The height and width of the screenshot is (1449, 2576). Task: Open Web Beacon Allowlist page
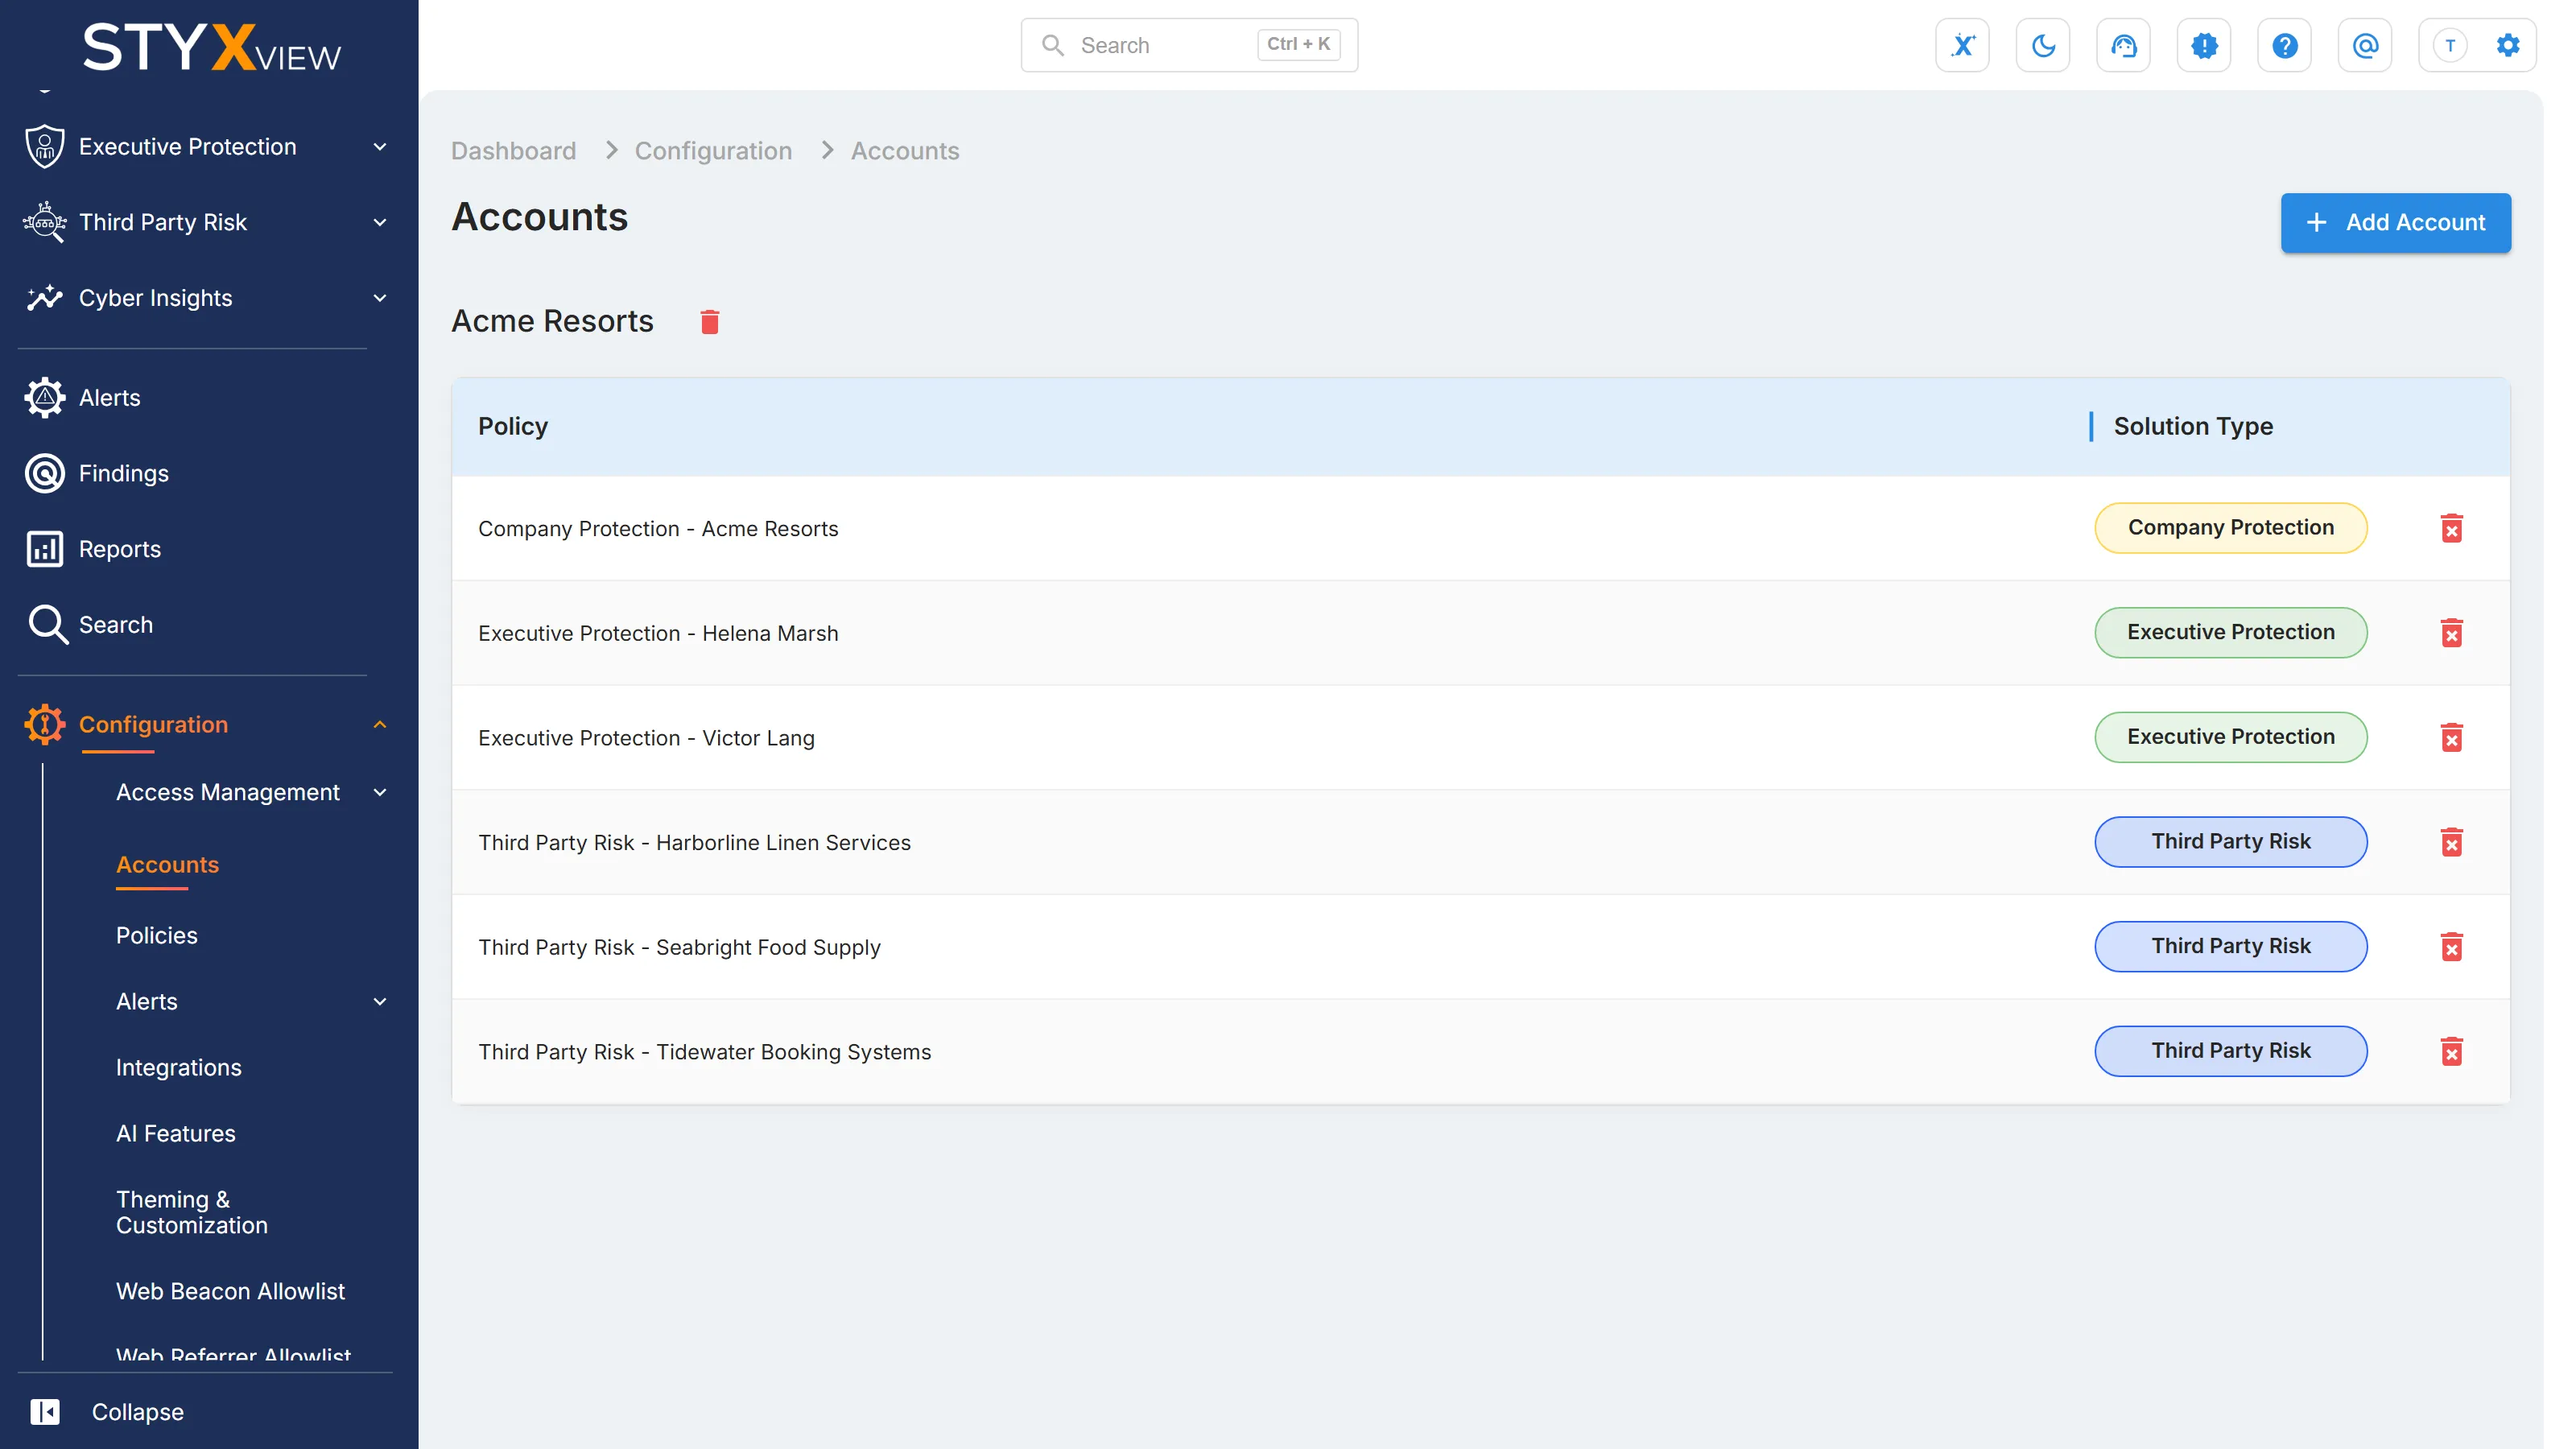point(230,1291)
